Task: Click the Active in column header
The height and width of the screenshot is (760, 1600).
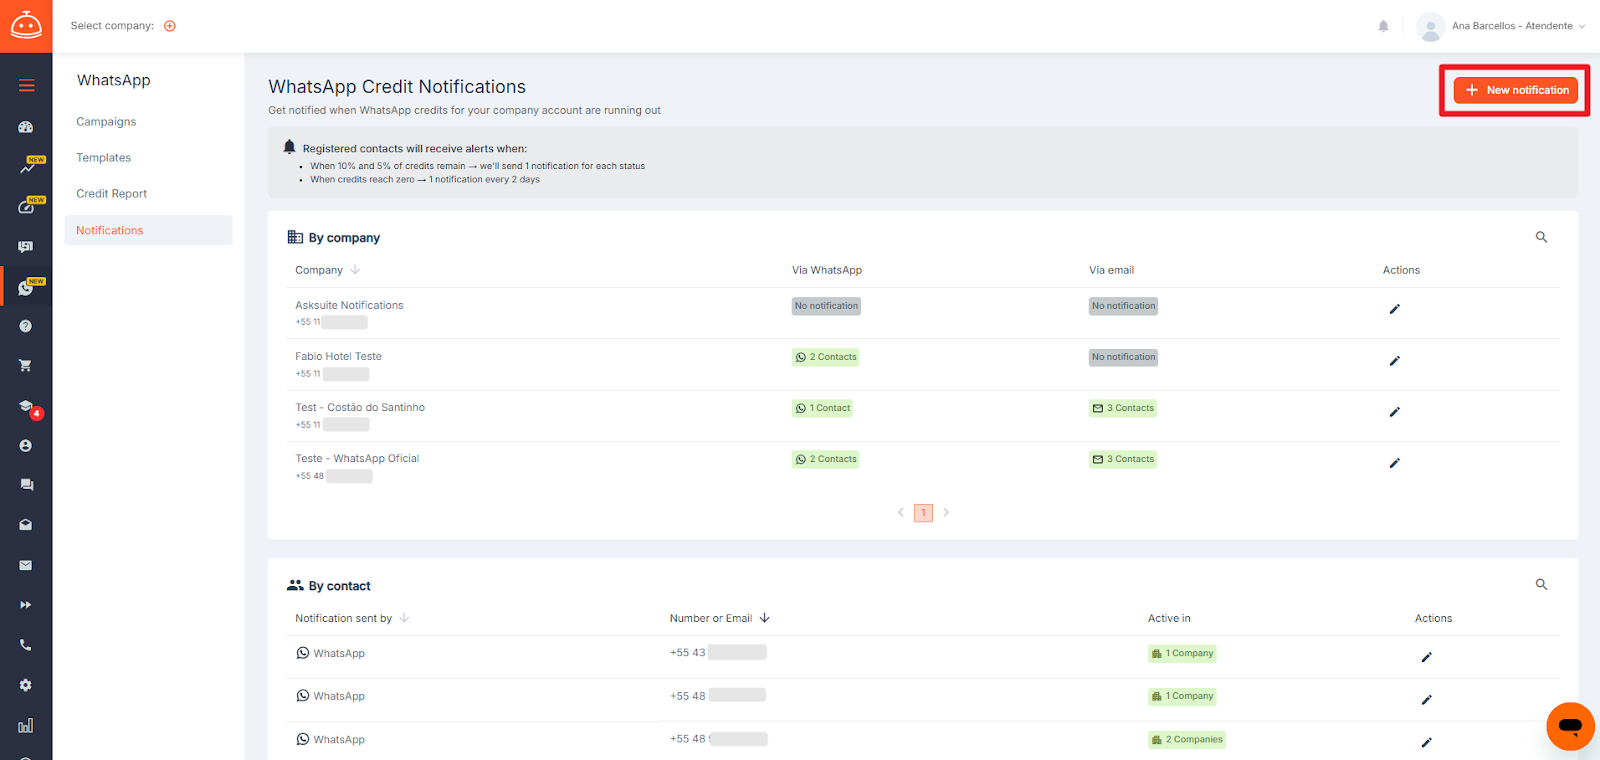Action: point(1169,618)
